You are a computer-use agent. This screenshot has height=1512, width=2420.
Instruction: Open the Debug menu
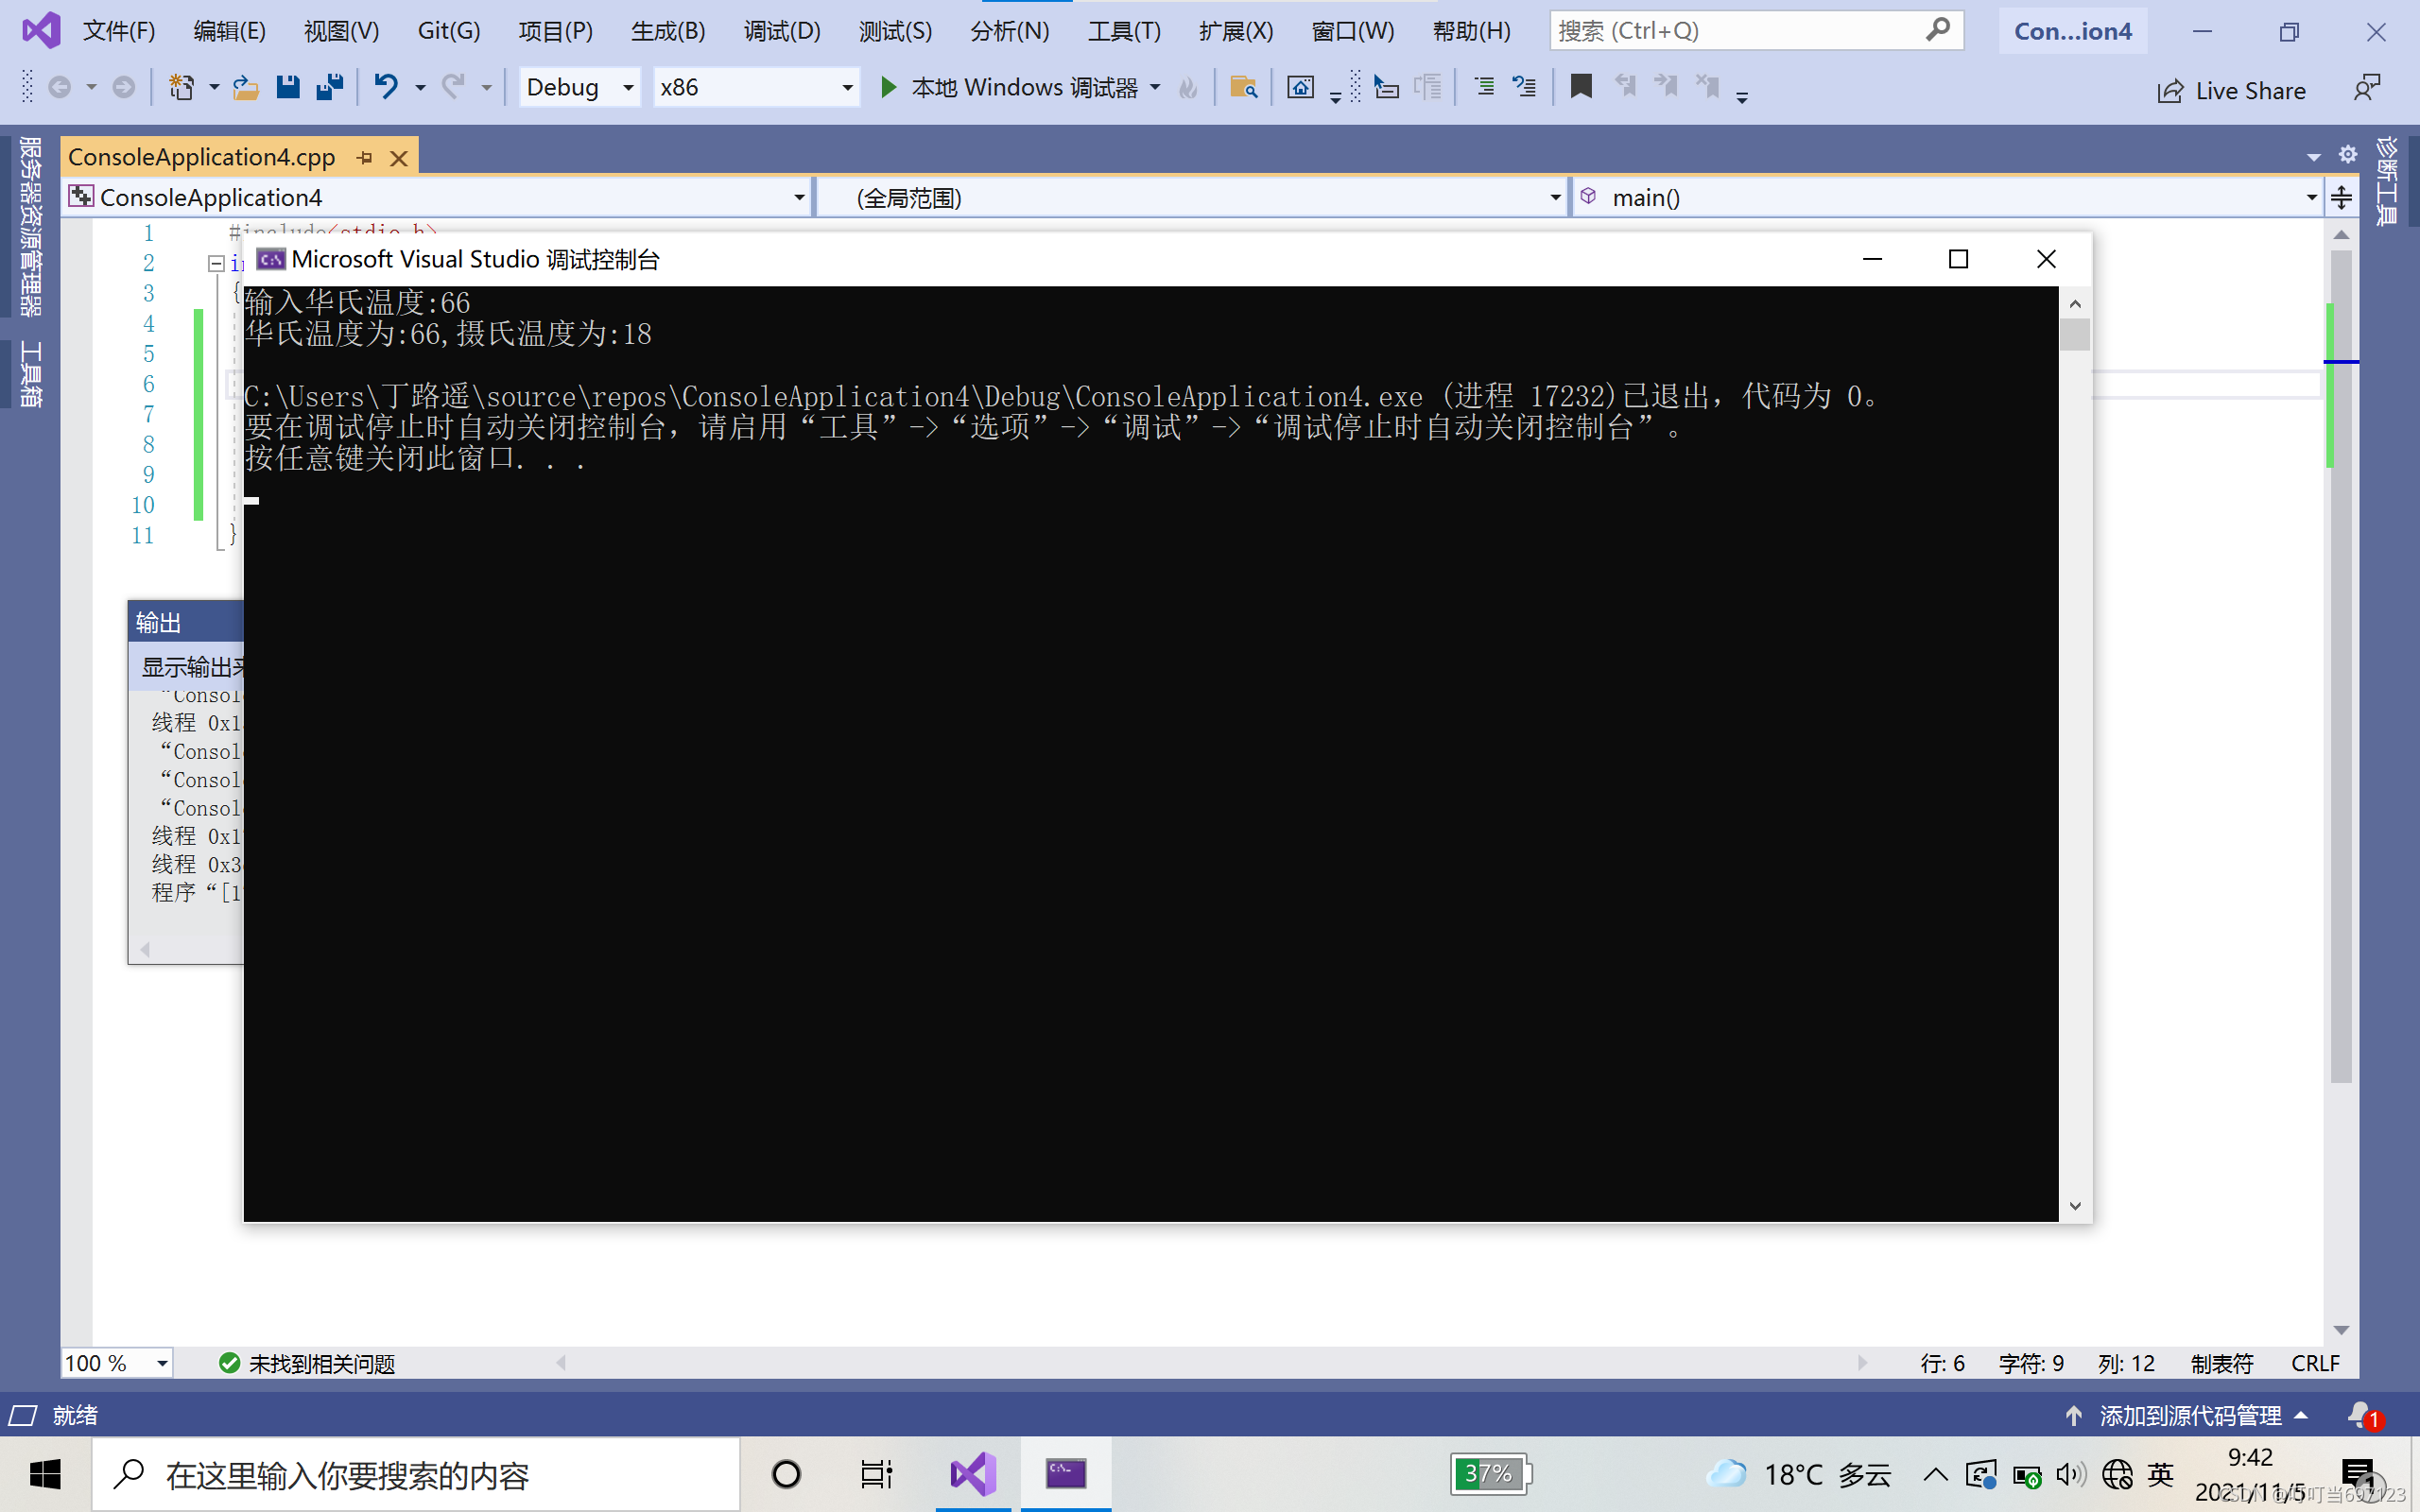(782, 31)
